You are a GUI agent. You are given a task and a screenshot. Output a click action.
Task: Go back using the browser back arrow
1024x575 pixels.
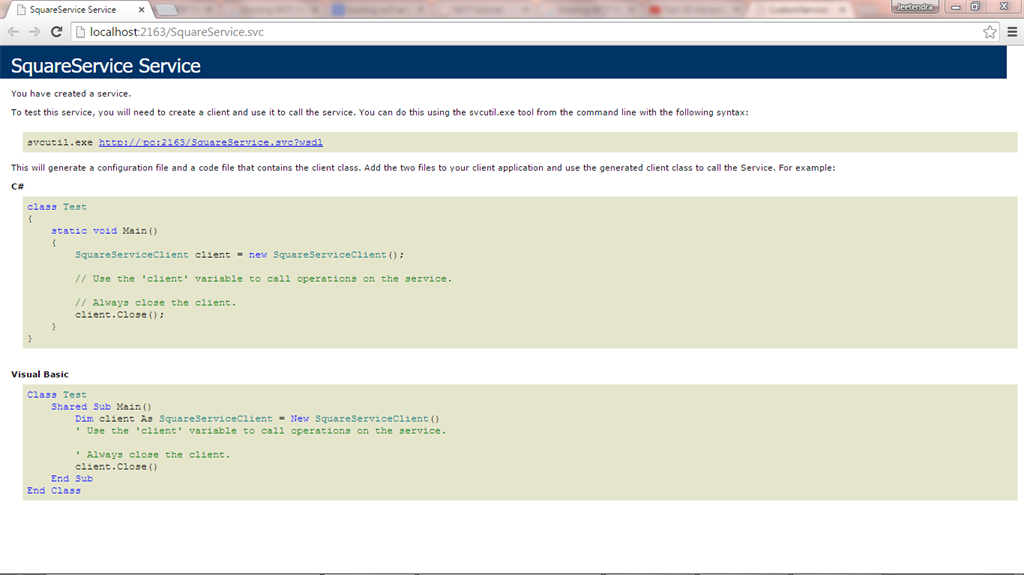[13, 31]
